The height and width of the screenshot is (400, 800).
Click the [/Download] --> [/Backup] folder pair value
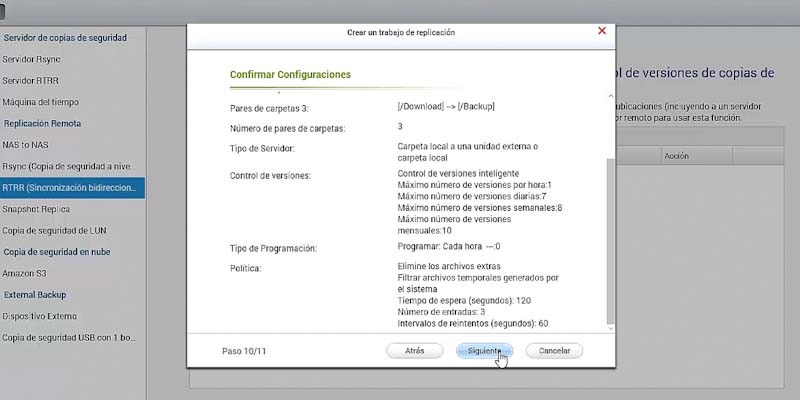(446, 107)
